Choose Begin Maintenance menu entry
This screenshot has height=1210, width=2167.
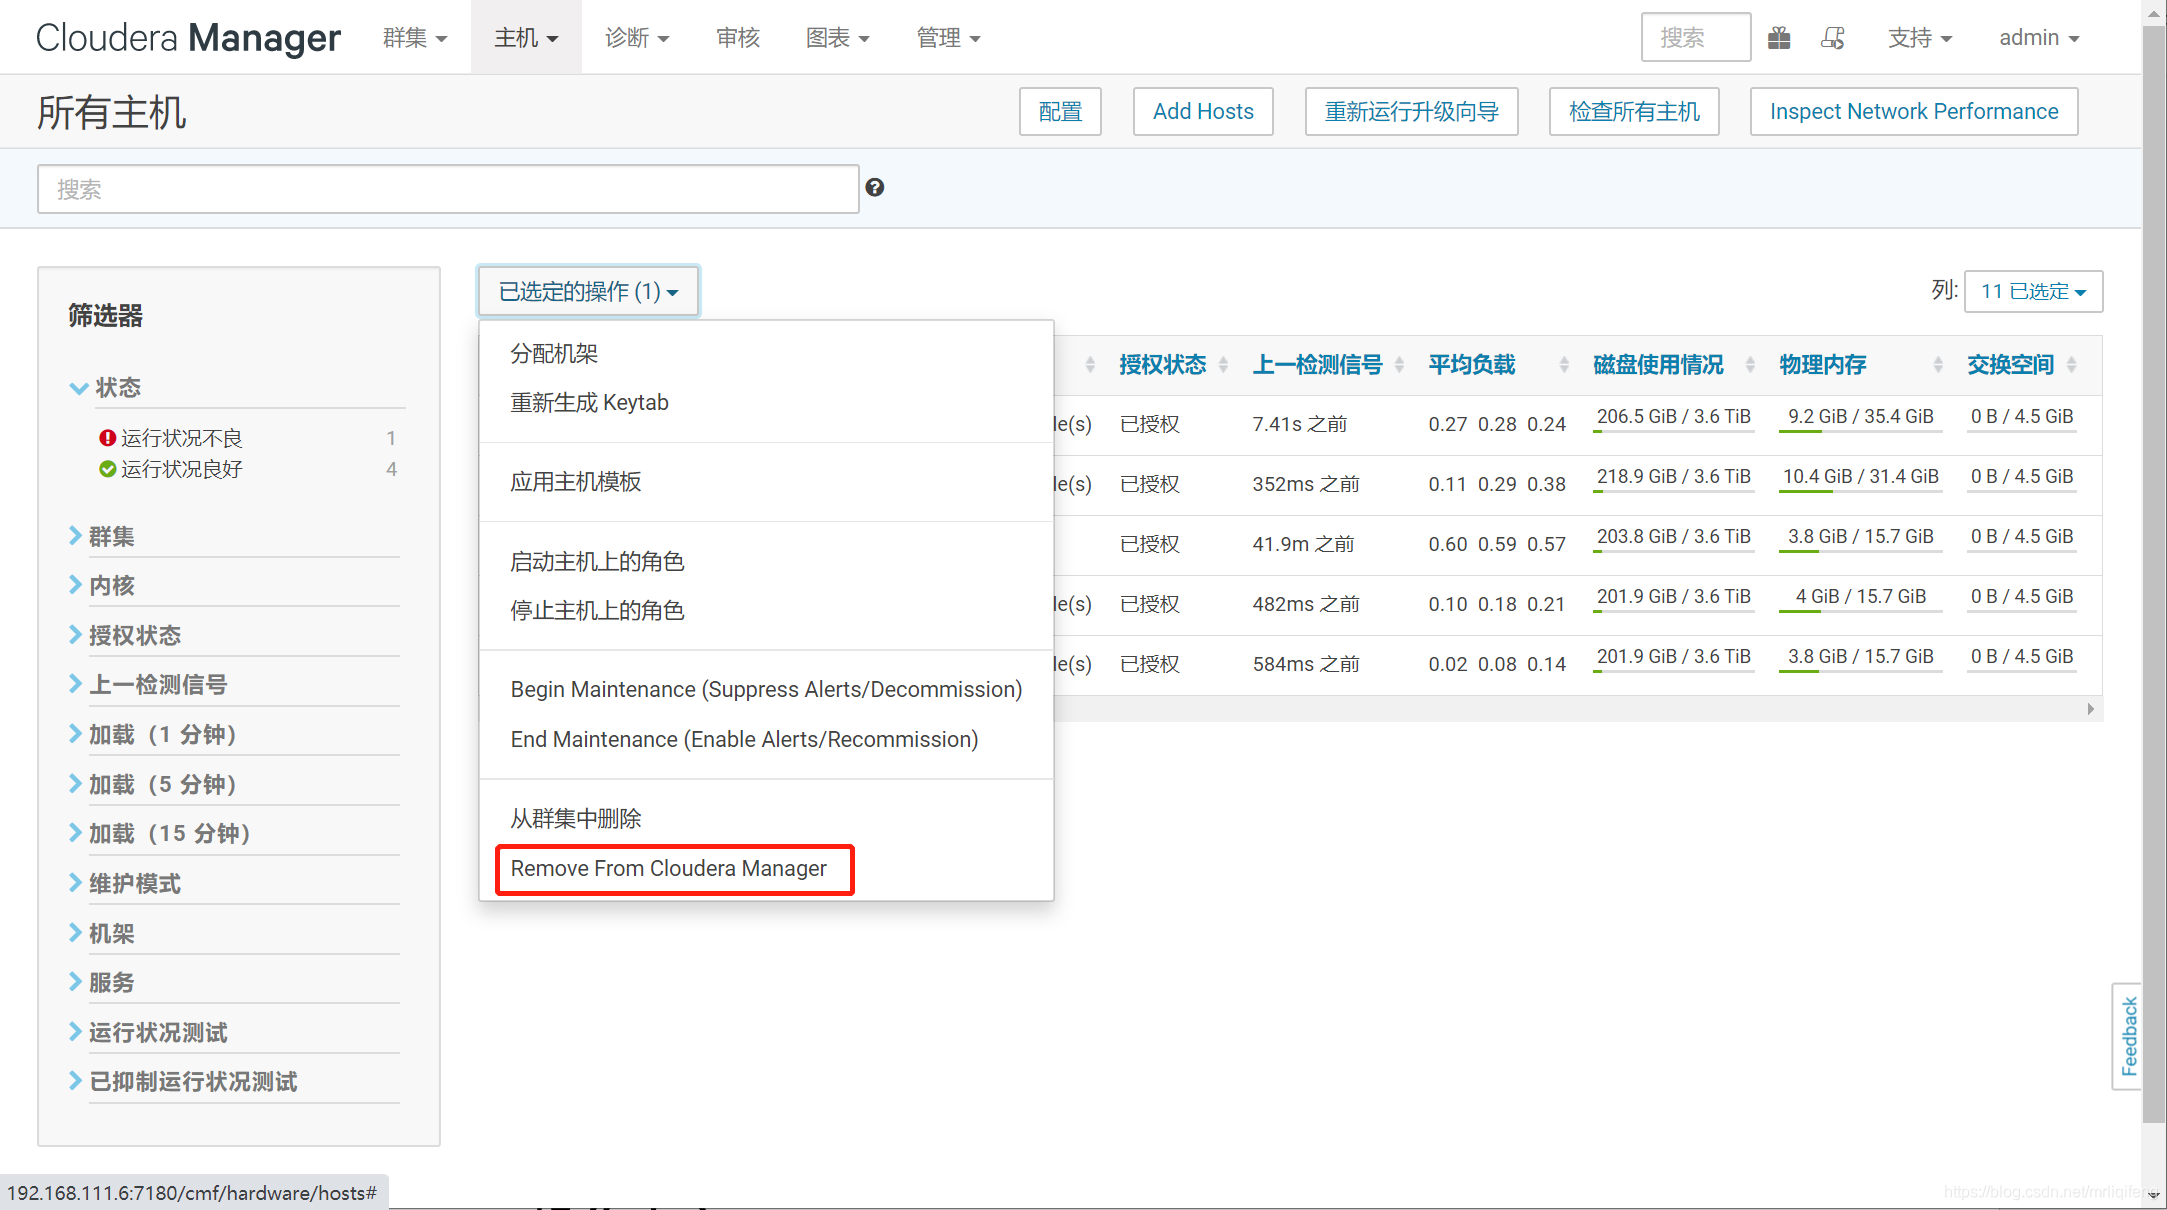pos(765,689)
